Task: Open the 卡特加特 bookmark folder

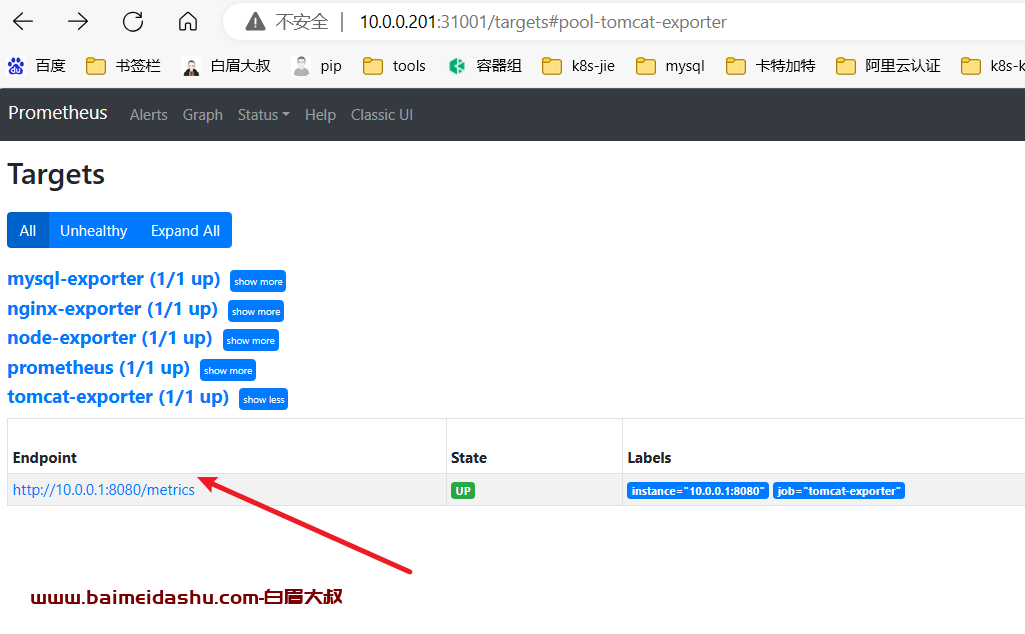Action: coord(771,66)
